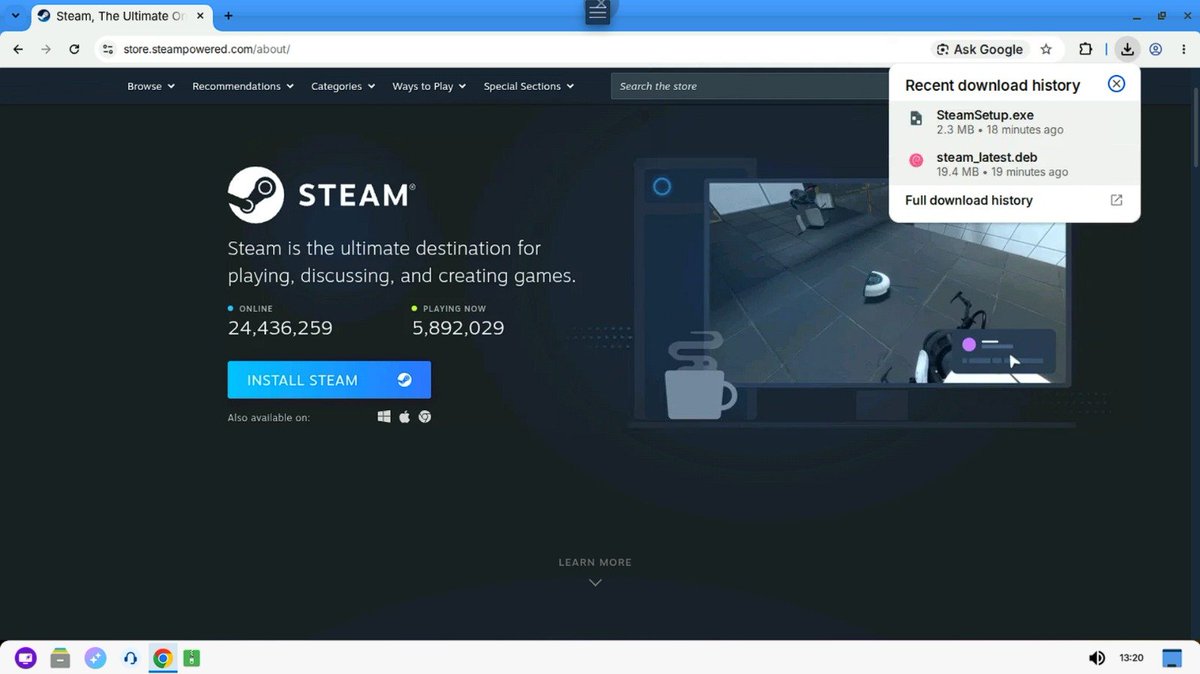This screenshot has height=674, width=1200.
Task: Click the Apple logo under Install Steam
Action: pos(405,417)
